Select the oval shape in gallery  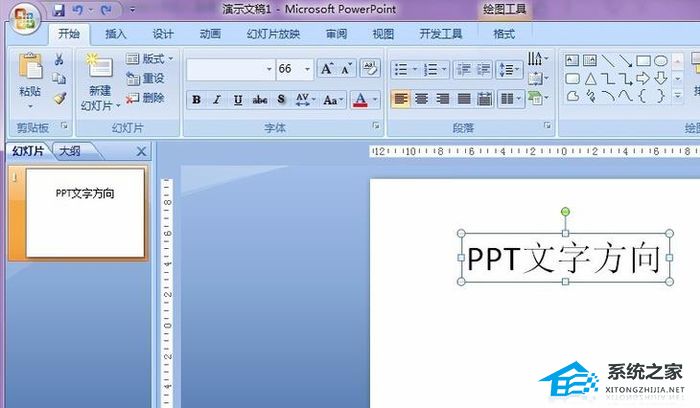[x=661, y=60]
